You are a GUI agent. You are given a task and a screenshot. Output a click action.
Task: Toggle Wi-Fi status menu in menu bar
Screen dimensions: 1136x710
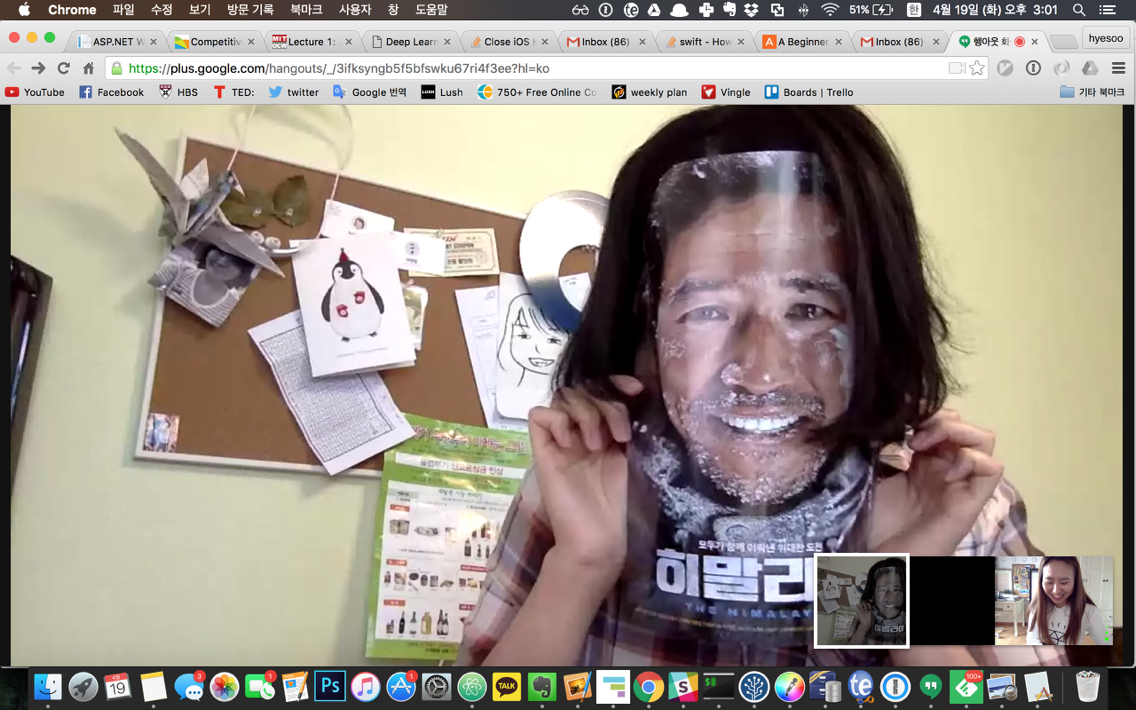(x=830, y=9)
